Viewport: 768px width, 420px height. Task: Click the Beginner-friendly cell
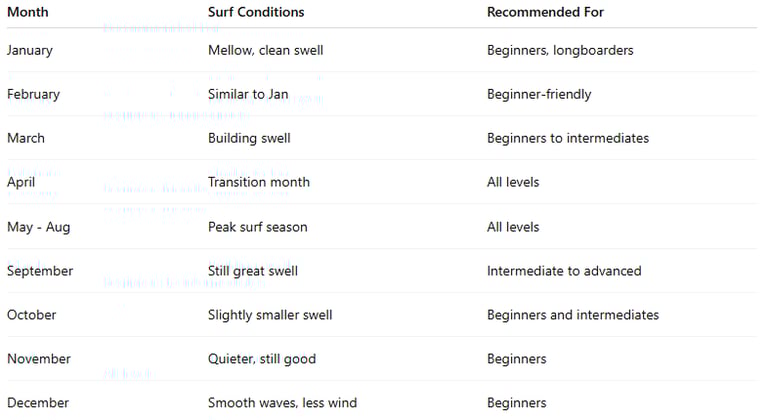click(x=539, y=94)
